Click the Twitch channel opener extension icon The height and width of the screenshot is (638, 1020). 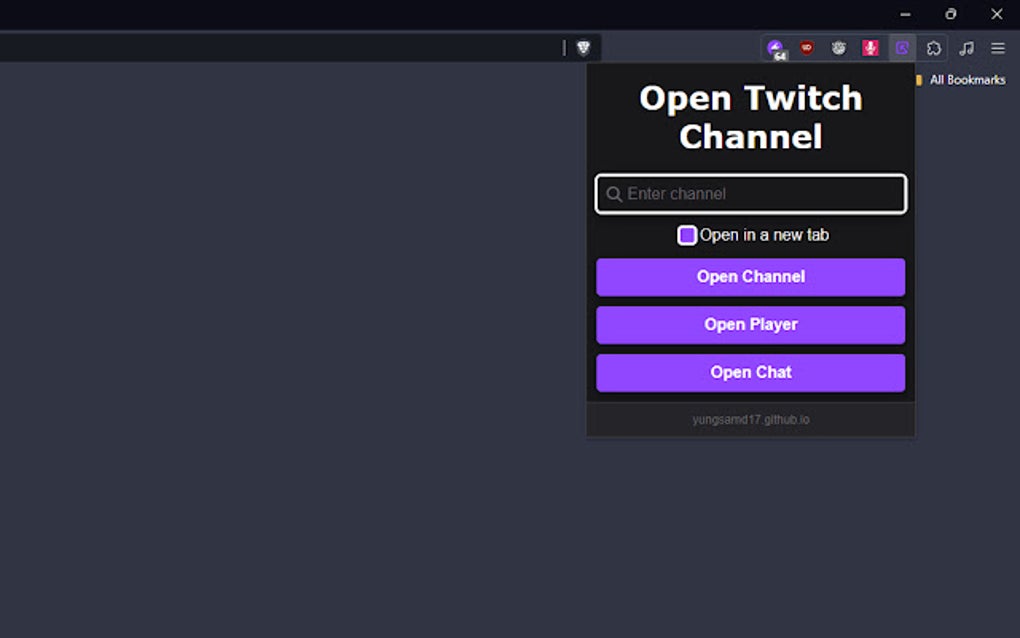[902, 47]
